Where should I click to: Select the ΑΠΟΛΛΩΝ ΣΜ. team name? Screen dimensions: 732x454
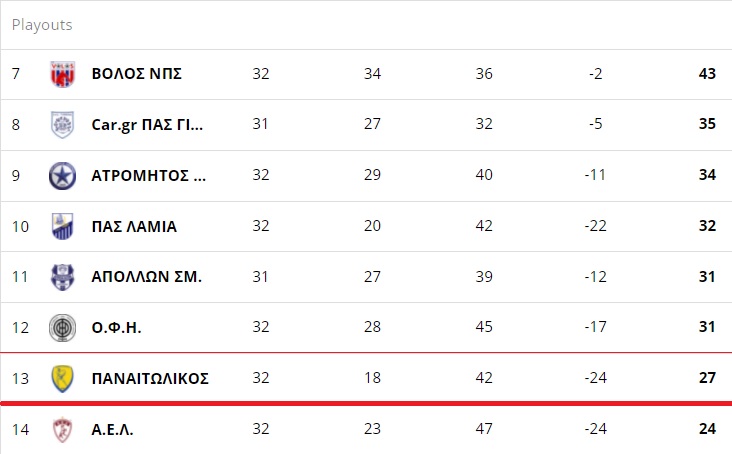[x=147, y=277]
